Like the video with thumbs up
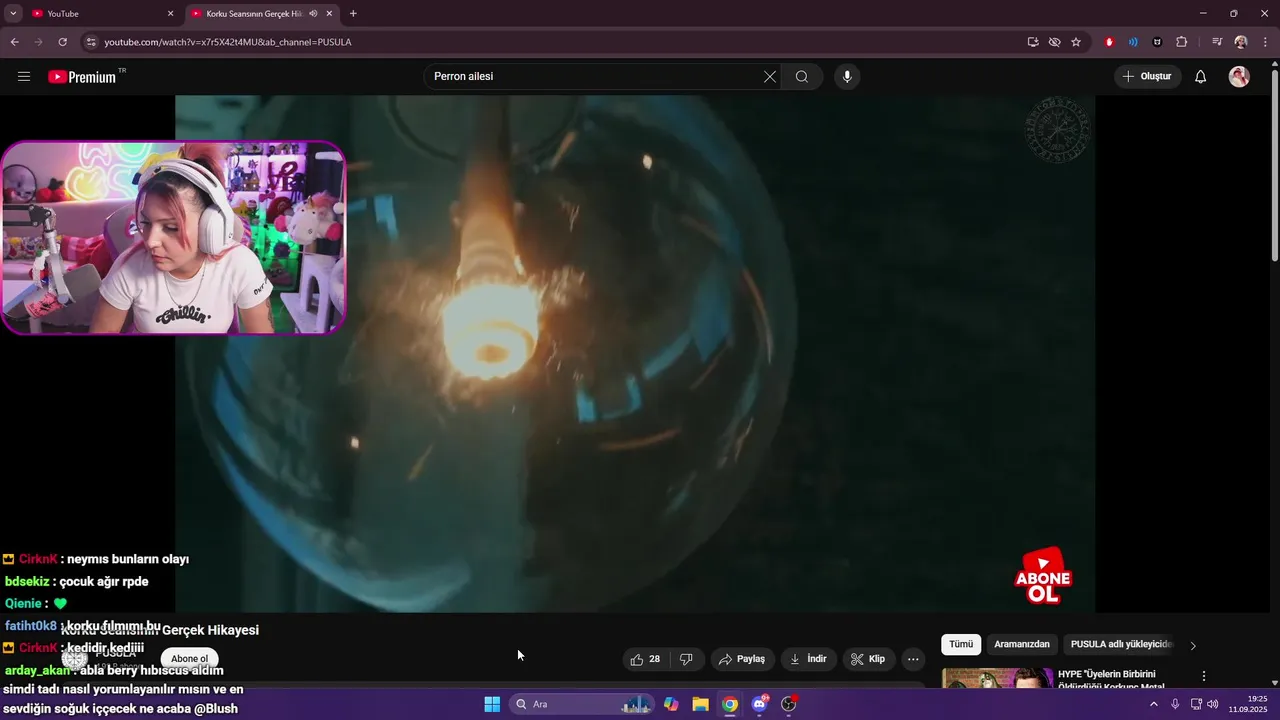 (x=645, y=659)
